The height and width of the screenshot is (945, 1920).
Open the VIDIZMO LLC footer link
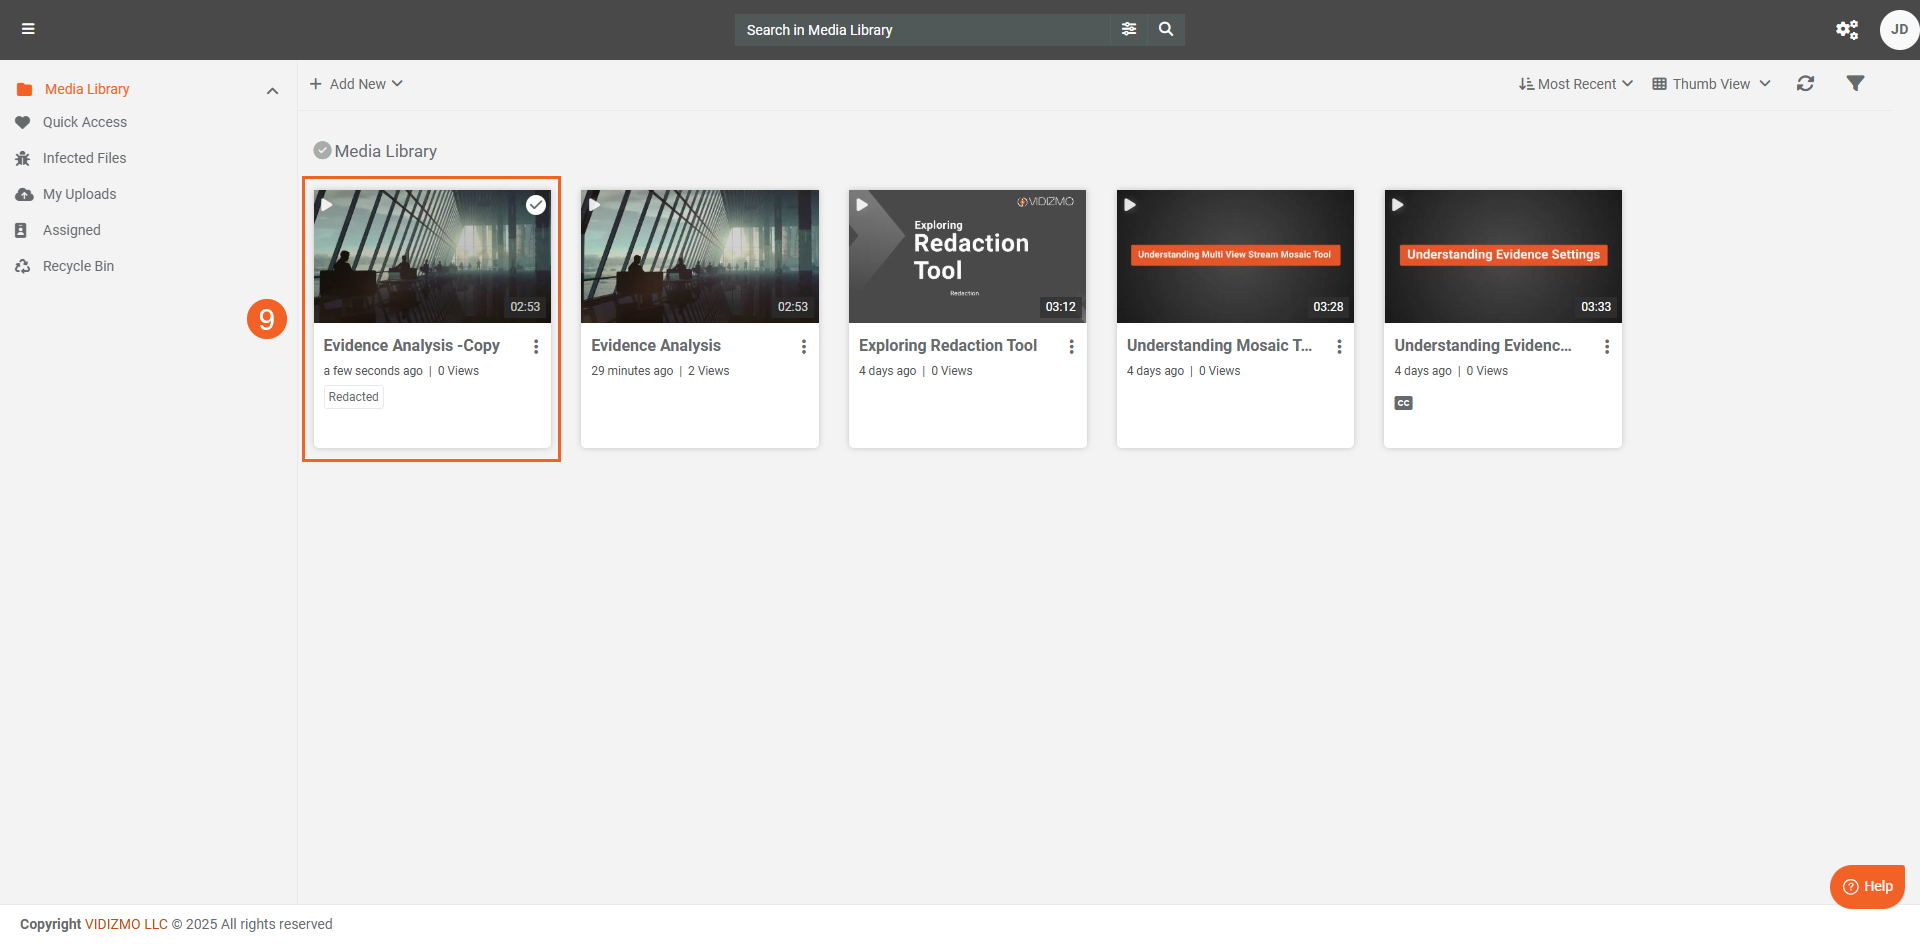coord(126,924)
